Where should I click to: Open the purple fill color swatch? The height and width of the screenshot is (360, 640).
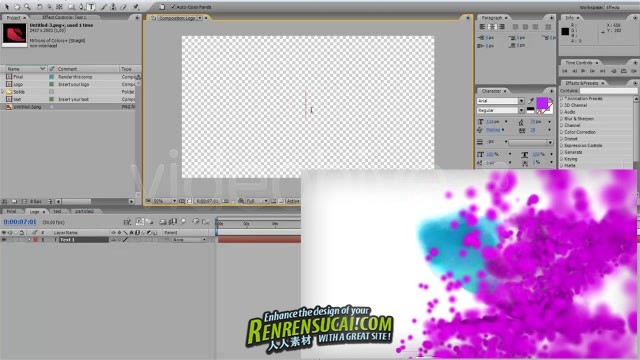pos(542,103)
